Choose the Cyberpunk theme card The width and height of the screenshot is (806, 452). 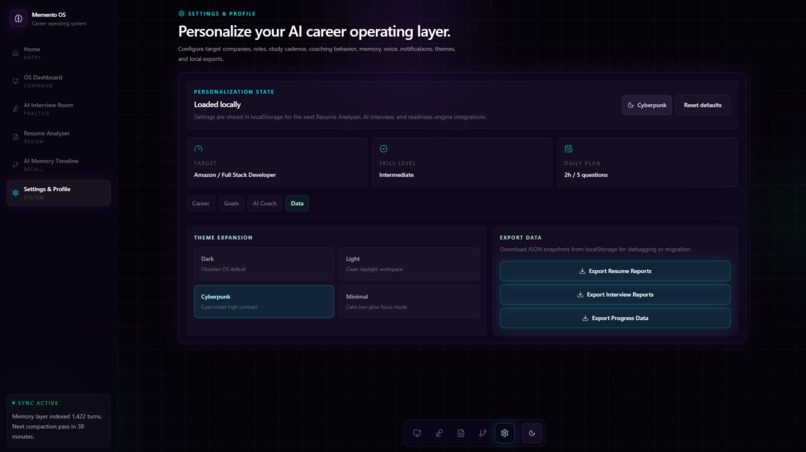pyautogui.click(x=264, y=301)
